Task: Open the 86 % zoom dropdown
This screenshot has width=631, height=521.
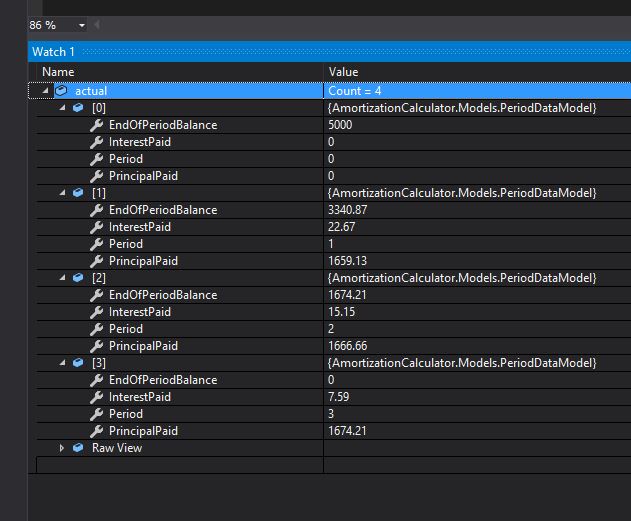Action: tap(81, 25)
